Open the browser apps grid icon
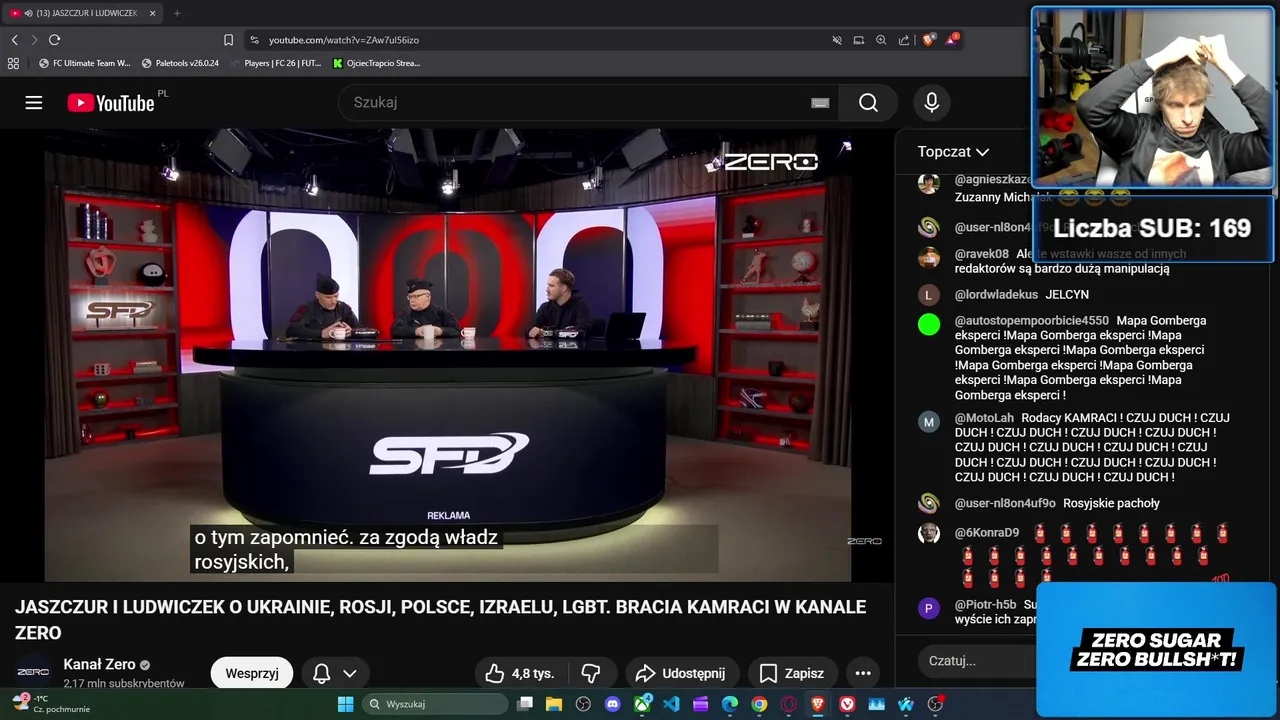 pos(13,63)
